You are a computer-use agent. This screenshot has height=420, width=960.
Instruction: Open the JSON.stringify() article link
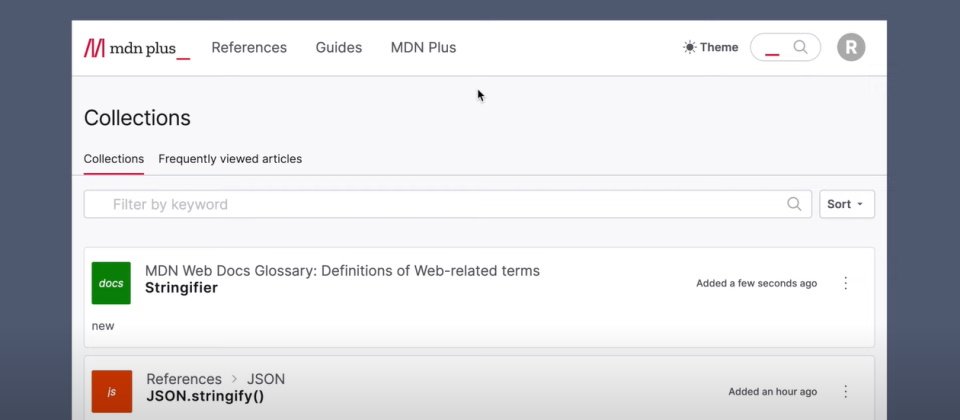[205, 396]
